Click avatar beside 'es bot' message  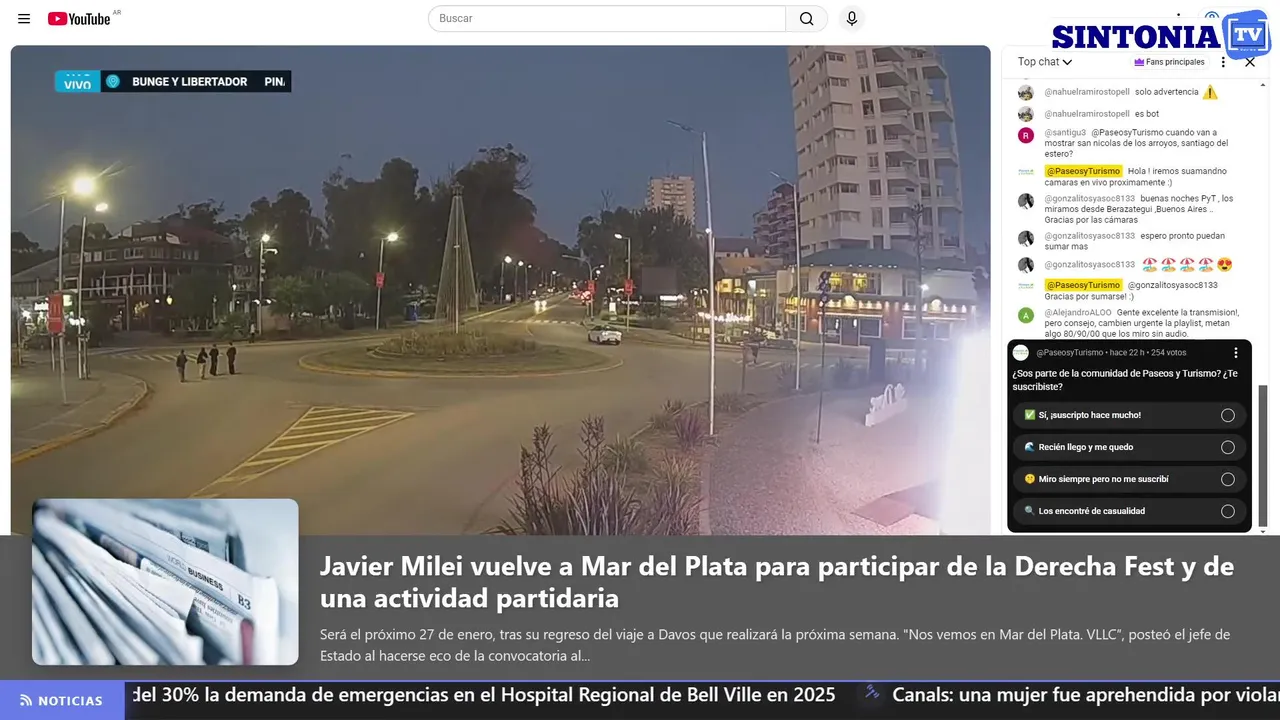pyautogui.click(x=1026, y=114)
